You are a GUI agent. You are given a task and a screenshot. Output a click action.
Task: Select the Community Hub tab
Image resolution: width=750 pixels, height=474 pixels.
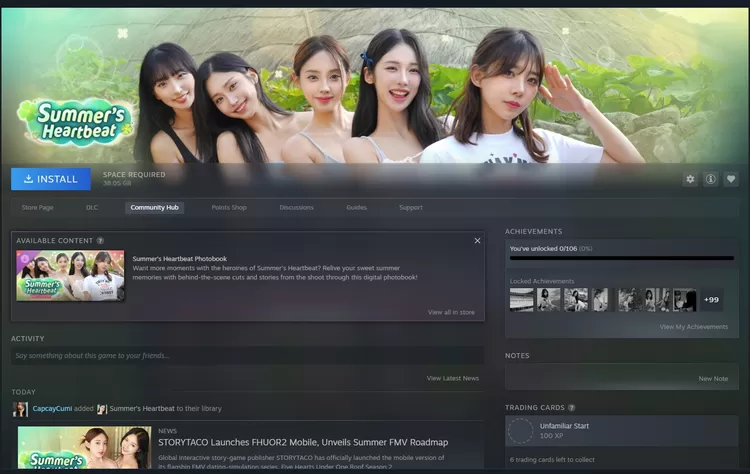154,208
